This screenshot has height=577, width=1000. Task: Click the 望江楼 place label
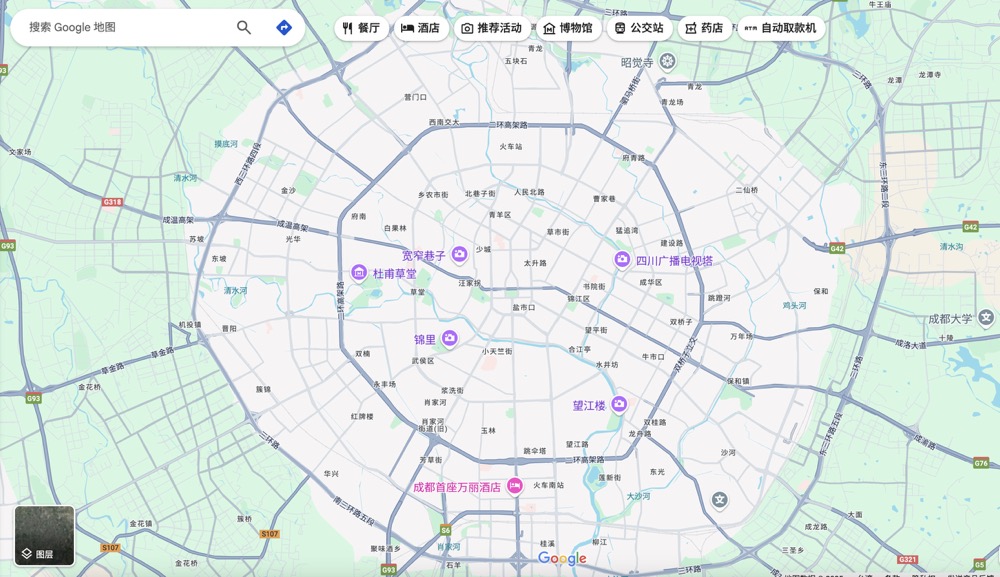click(589, 405)
